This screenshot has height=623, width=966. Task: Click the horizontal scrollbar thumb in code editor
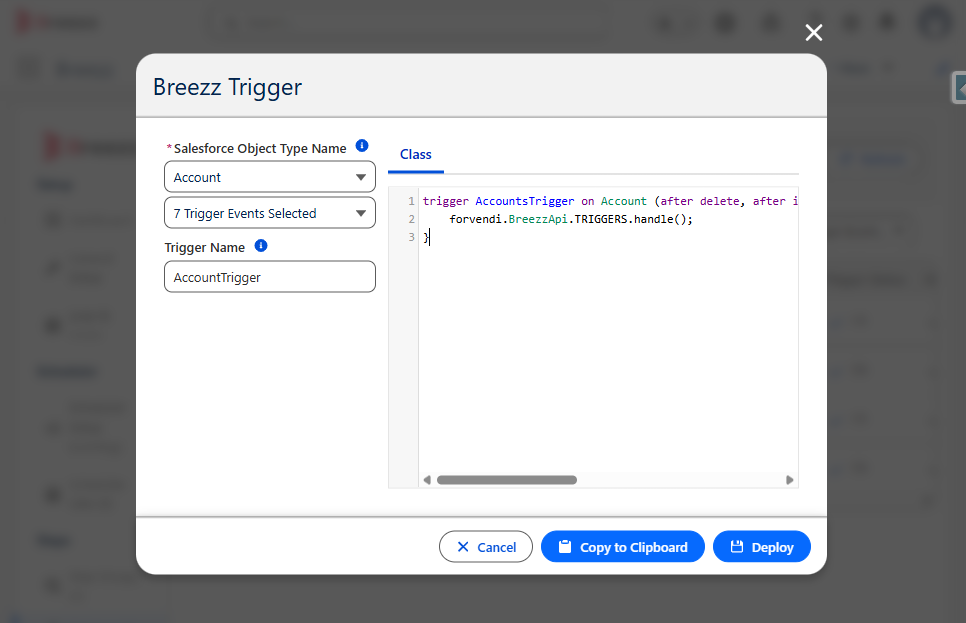click(507, 480)
